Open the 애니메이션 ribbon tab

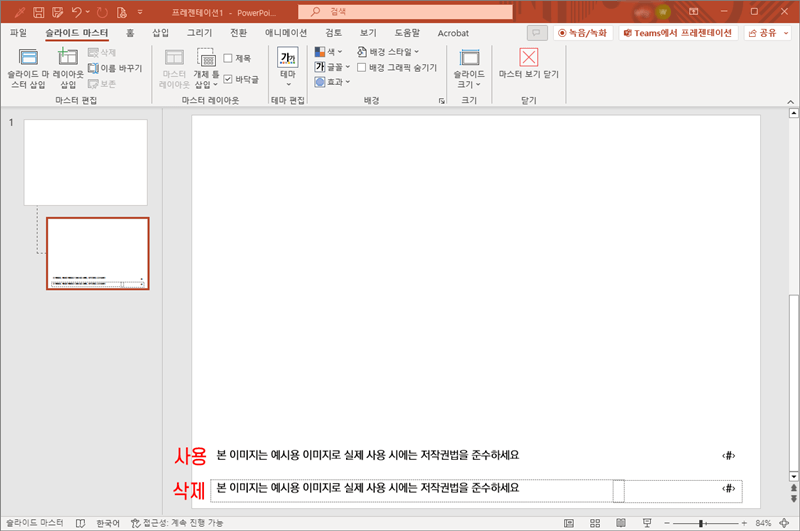(x=286, y=33)
